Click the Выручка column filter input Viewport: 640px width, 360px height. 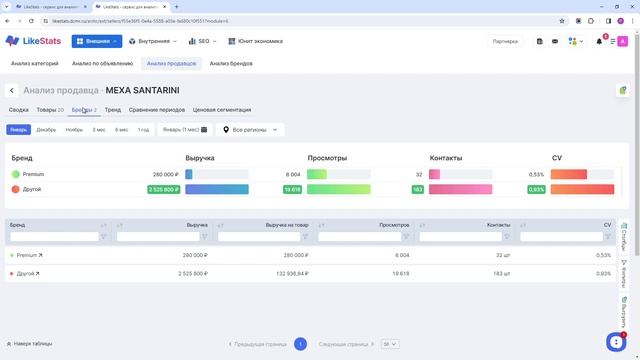pyautogui.click(x=158, y=237)
